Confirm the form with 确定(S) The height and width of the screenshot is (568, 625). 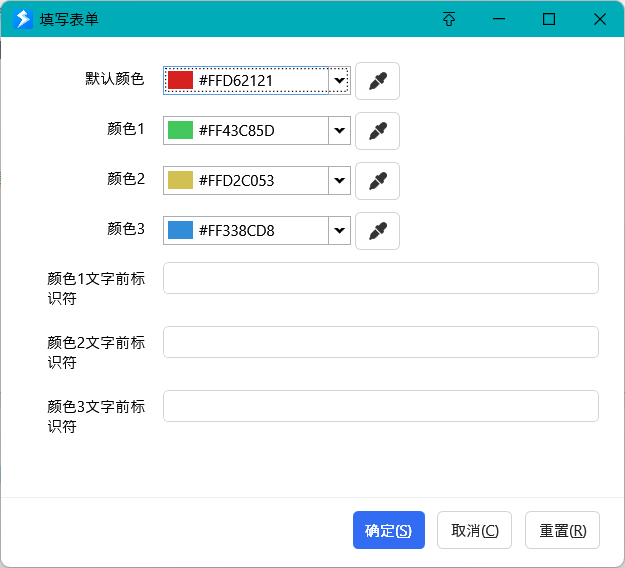[x=389, y=530]
